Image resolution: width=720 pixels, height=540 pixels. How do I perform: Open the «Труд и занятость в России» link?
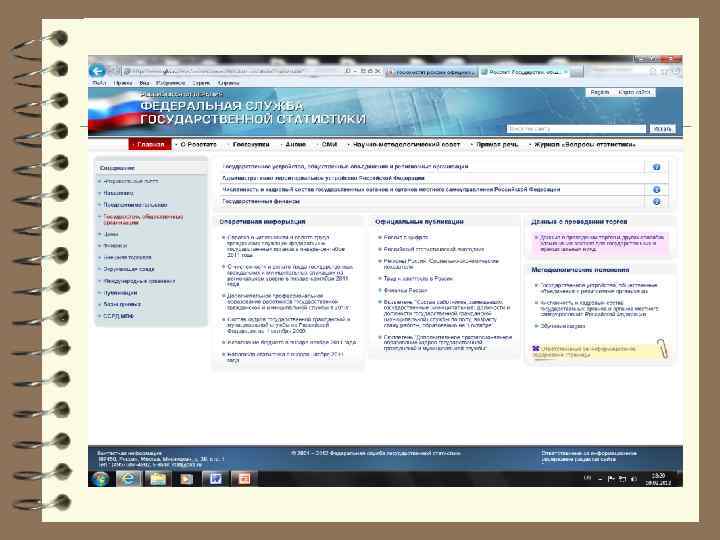418,279
